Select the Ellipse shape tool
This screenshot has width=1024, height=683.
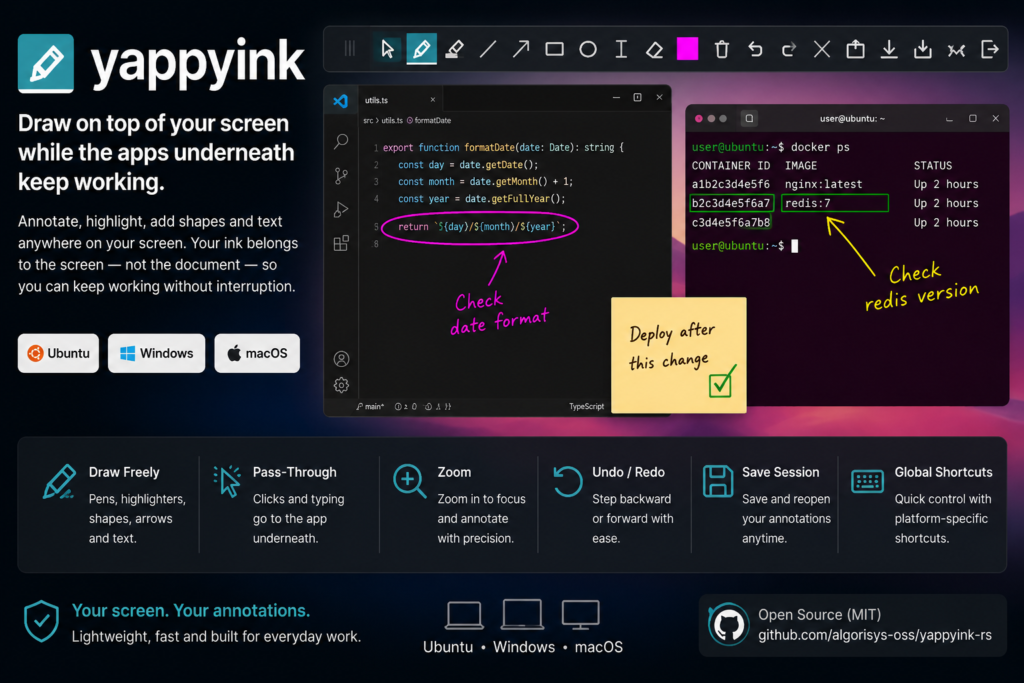coord(588,49)
